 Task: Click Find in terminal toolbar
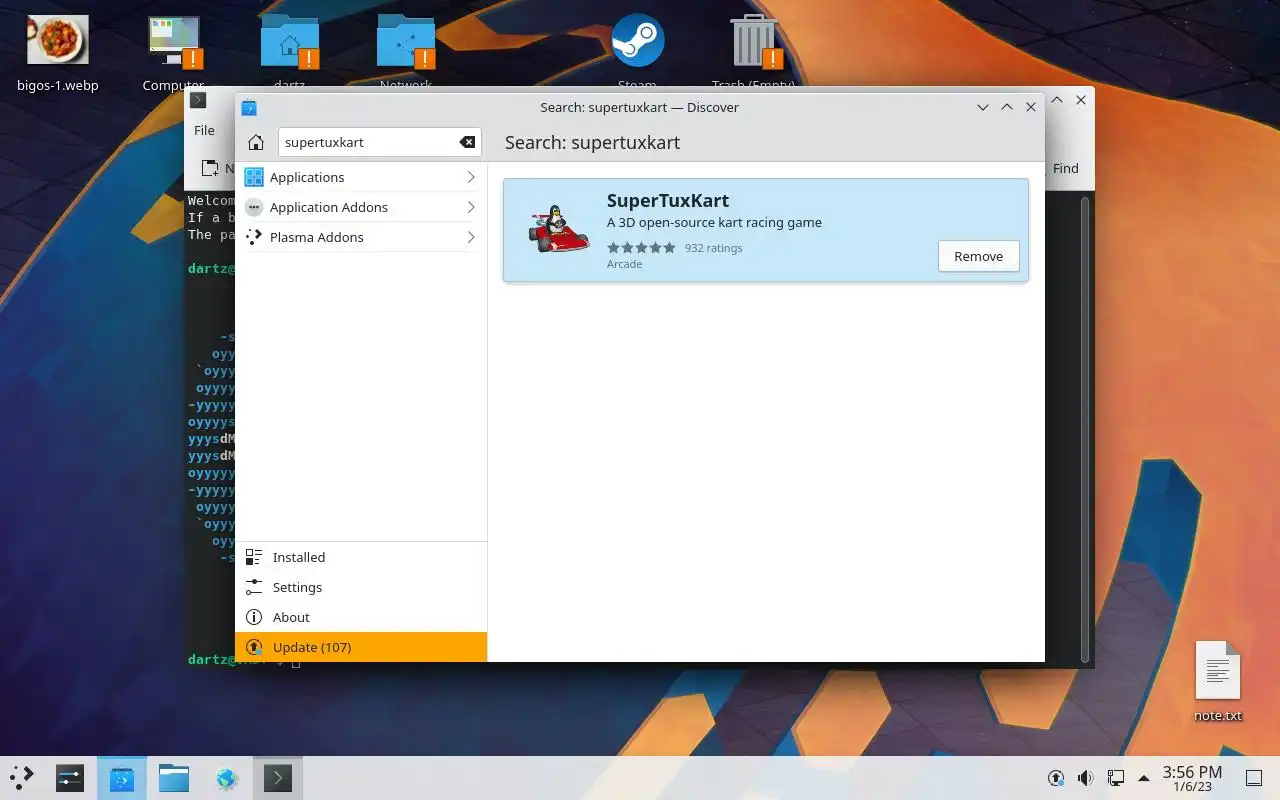tap(1065, 168)
